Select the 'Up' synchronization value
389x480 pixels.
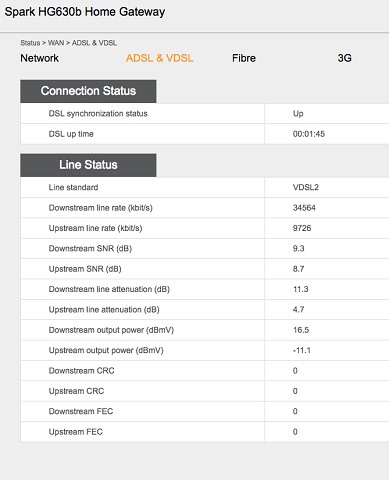click(298, 114)
